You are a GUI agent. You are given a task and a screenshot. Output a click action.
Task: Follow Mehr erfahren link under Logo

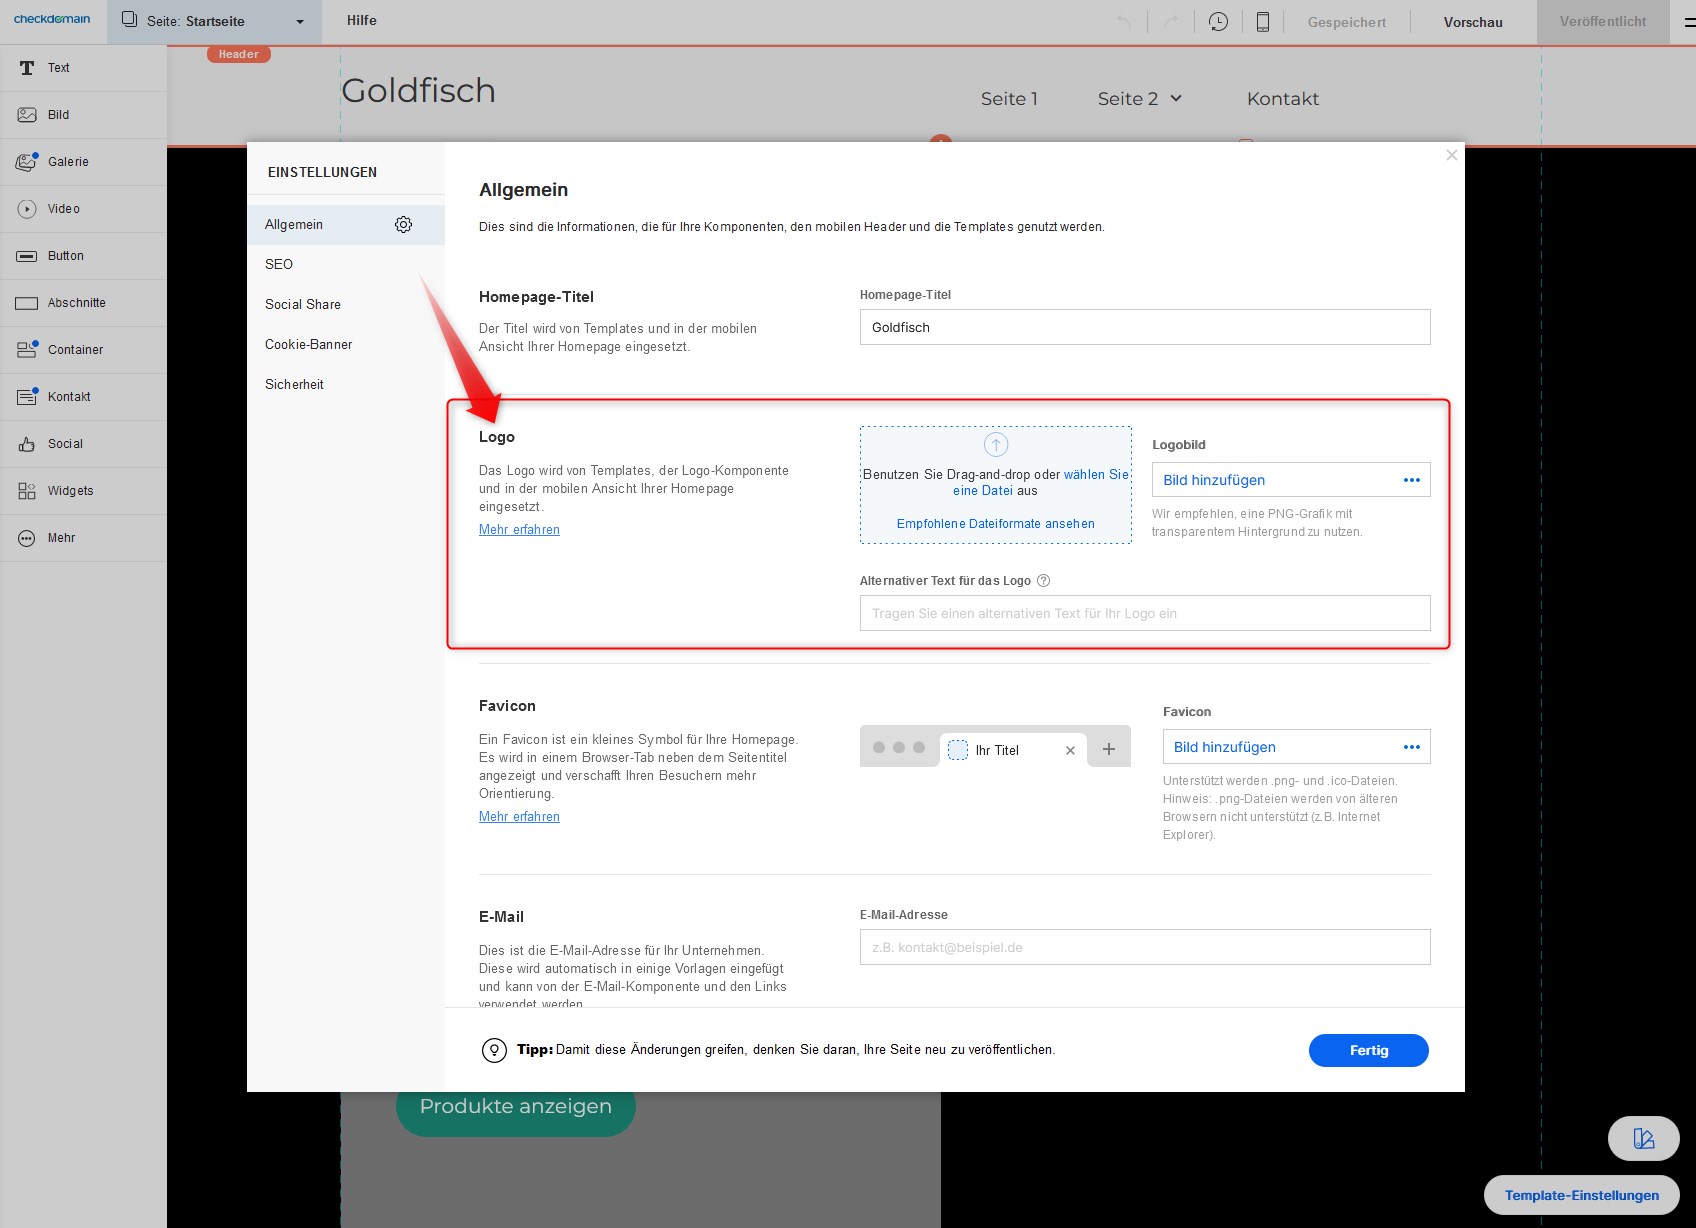(519, 530)
